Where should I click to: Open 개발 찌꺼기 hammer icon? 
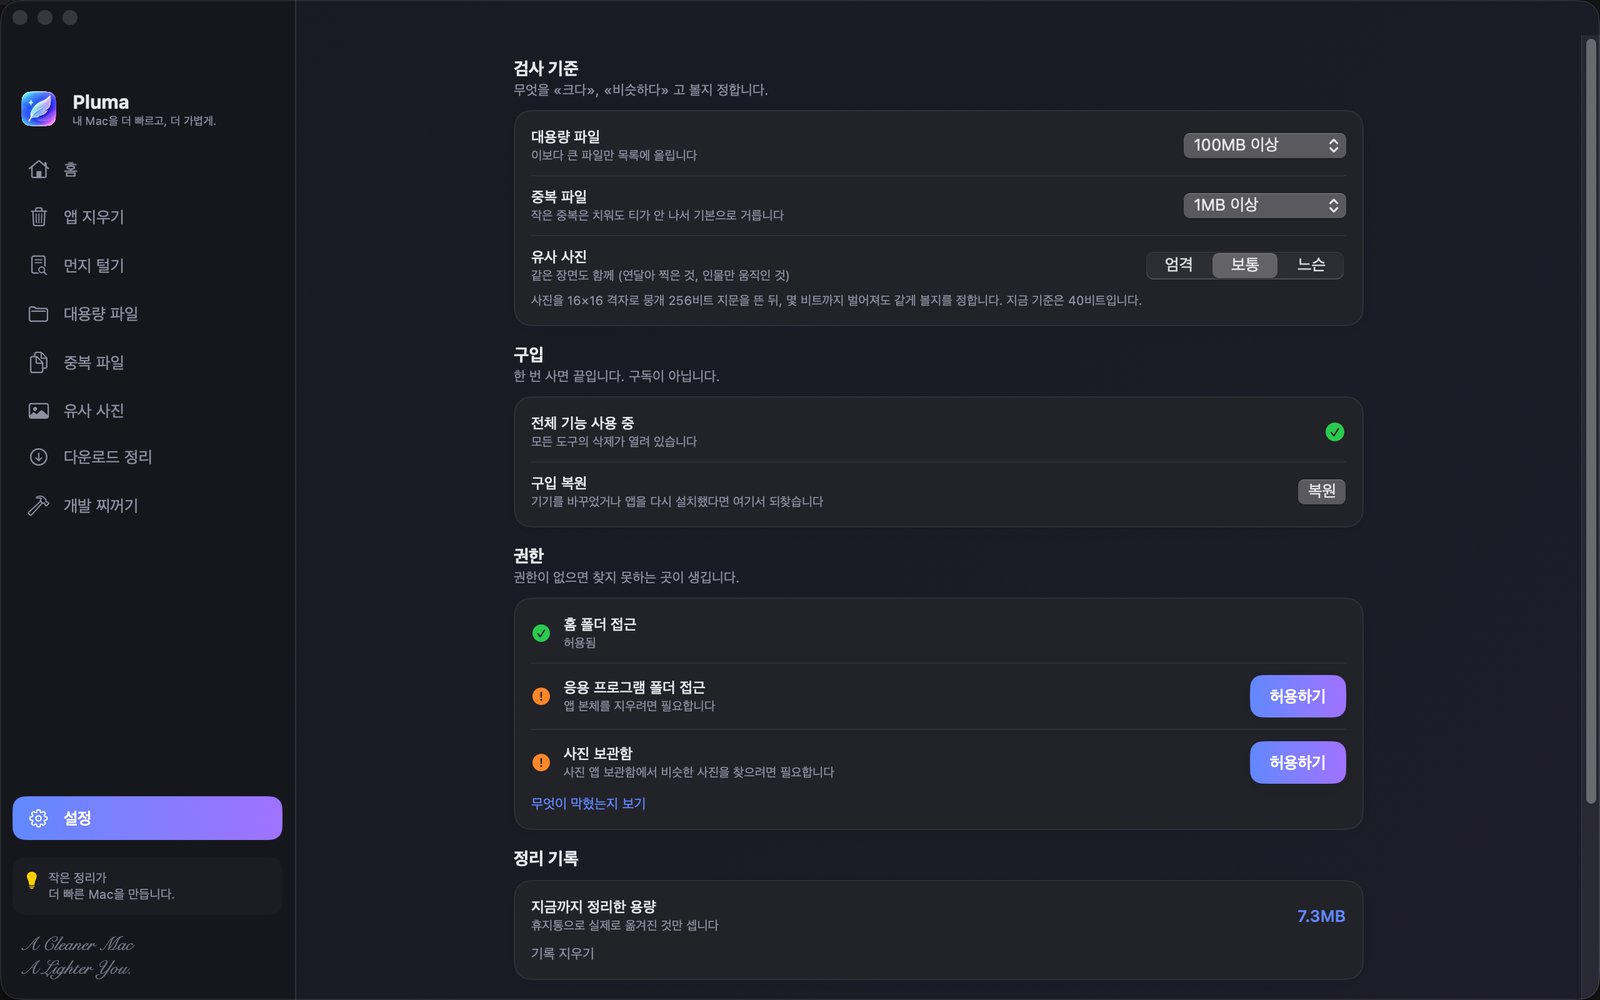tap(38, 505)
